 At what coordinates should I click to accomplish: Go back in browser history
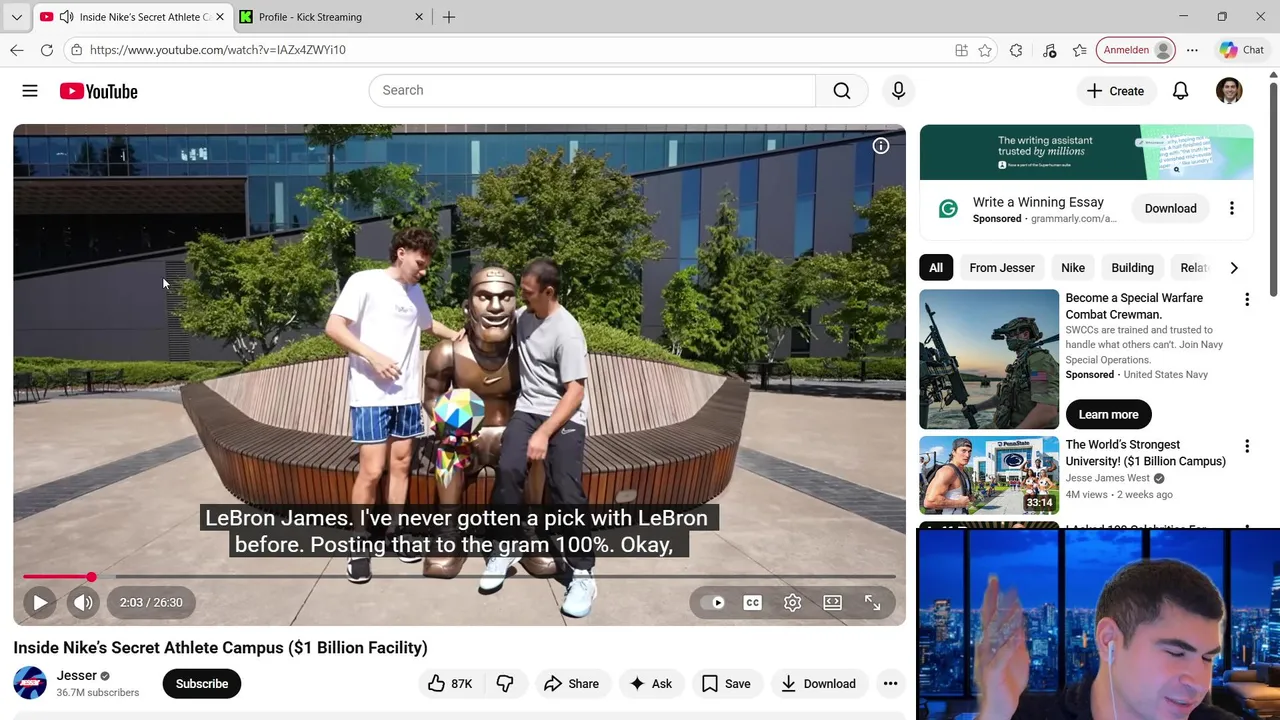(16, 50)
